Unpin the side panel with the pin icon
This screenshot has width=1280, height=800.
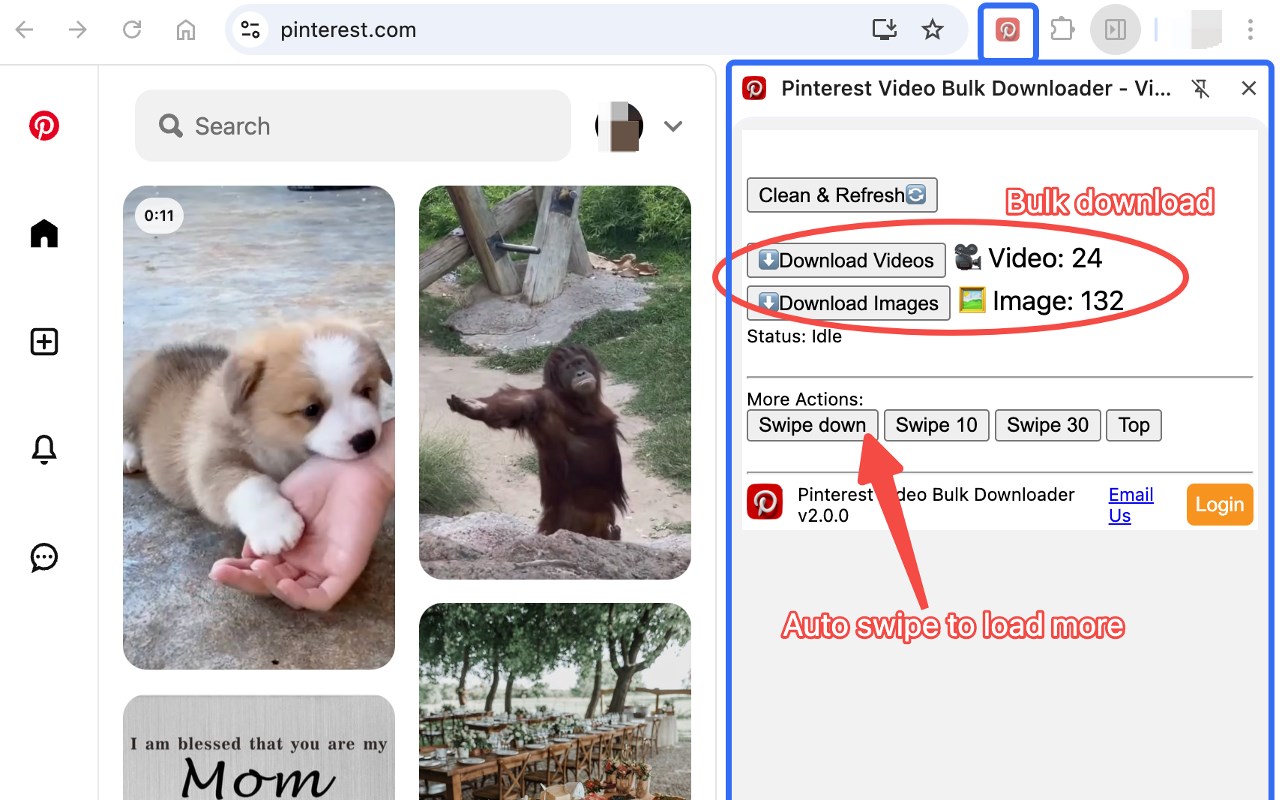1201,89
